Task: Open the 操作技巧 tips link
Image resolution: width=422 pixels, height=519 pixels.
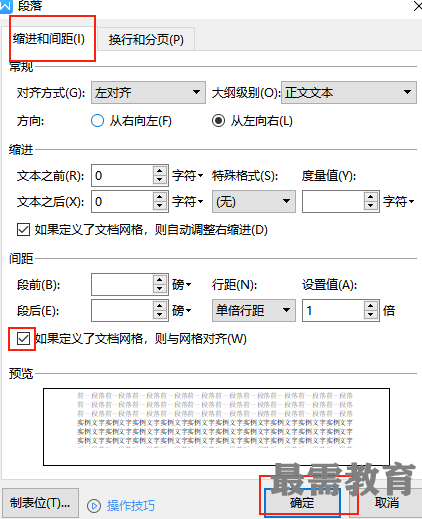Action: [x=131, y=506]
